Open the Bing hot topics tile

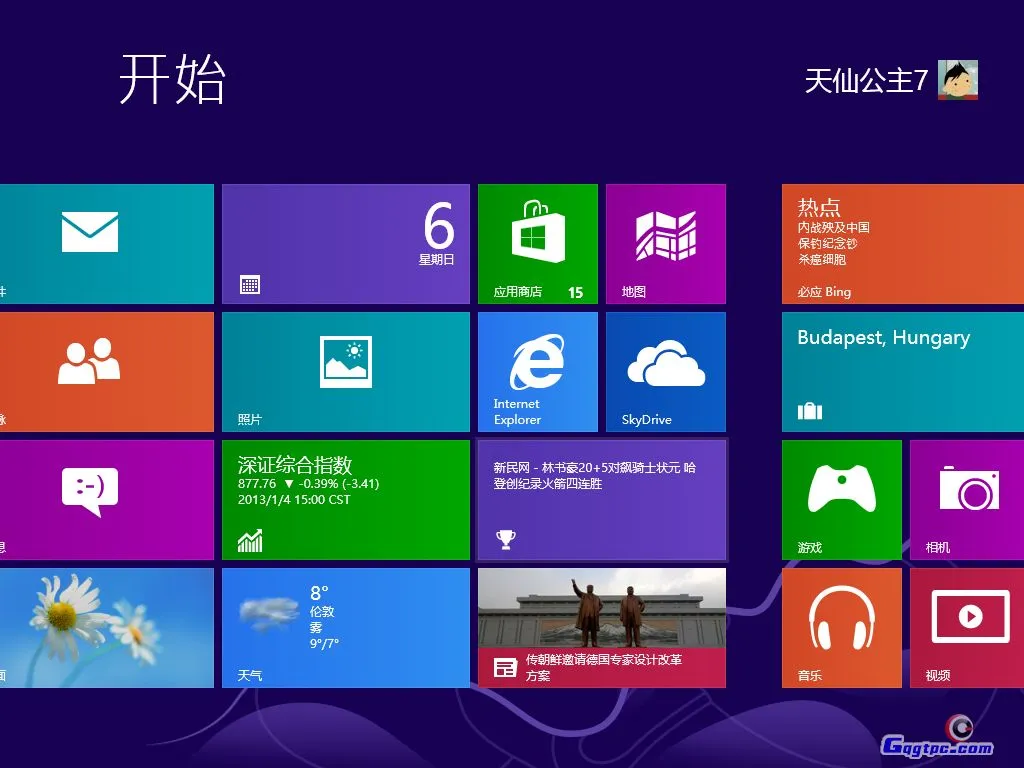pos(902,243)
